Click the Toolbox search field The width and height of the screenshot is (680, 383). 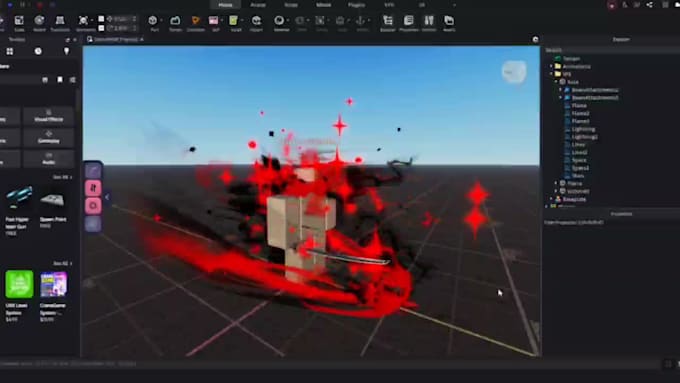tap(20, 80)
